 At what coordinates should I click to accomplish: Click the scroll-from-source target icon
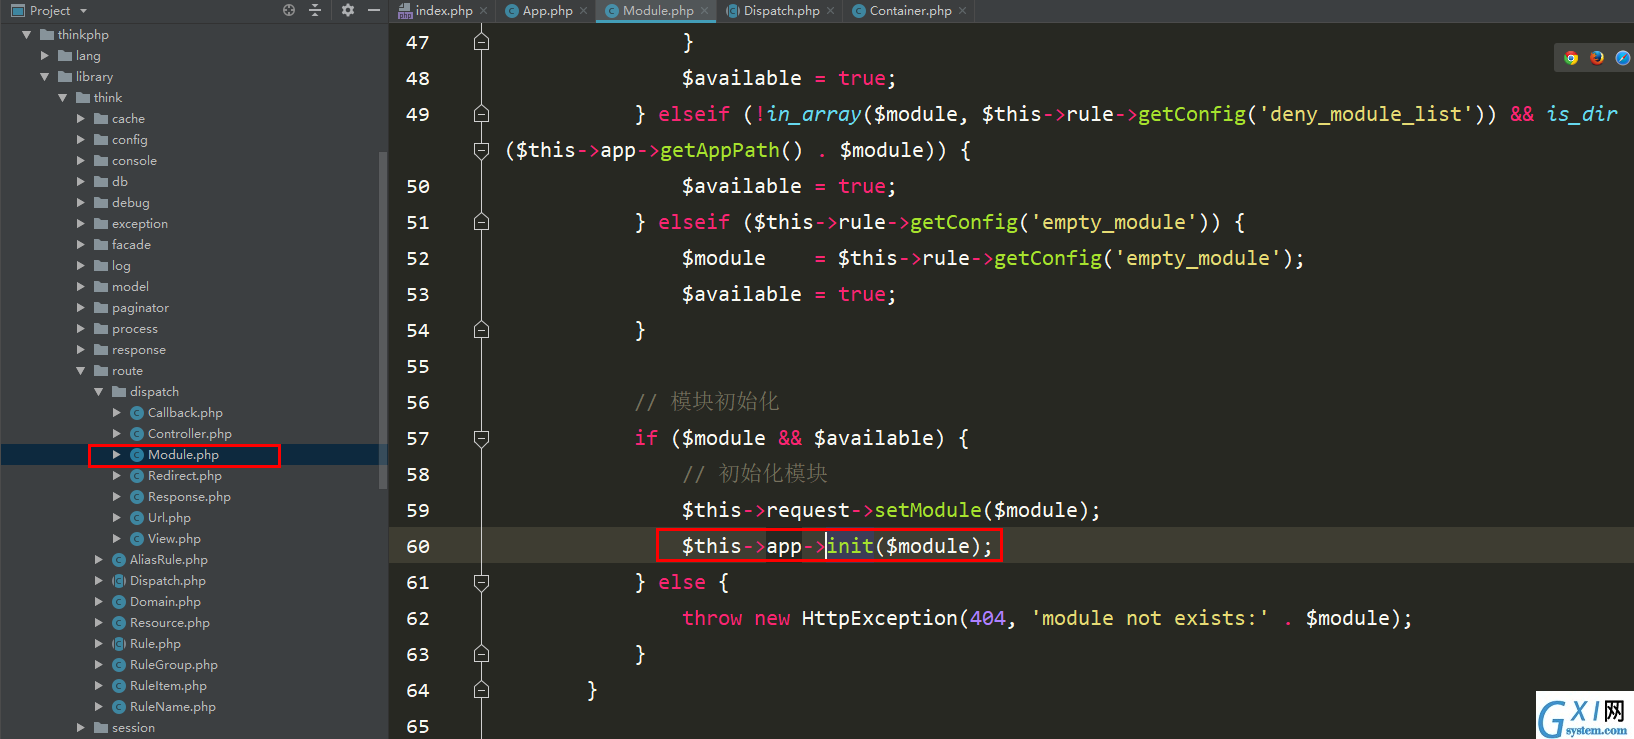click(x=289, y=10)
